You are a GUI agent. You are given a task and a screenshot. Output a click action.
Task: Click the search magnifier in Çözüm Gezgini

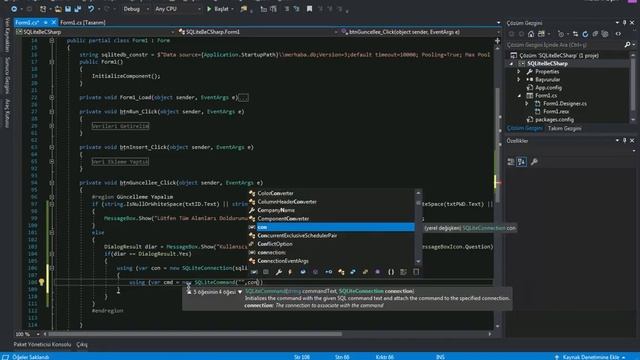pos(627,44)
